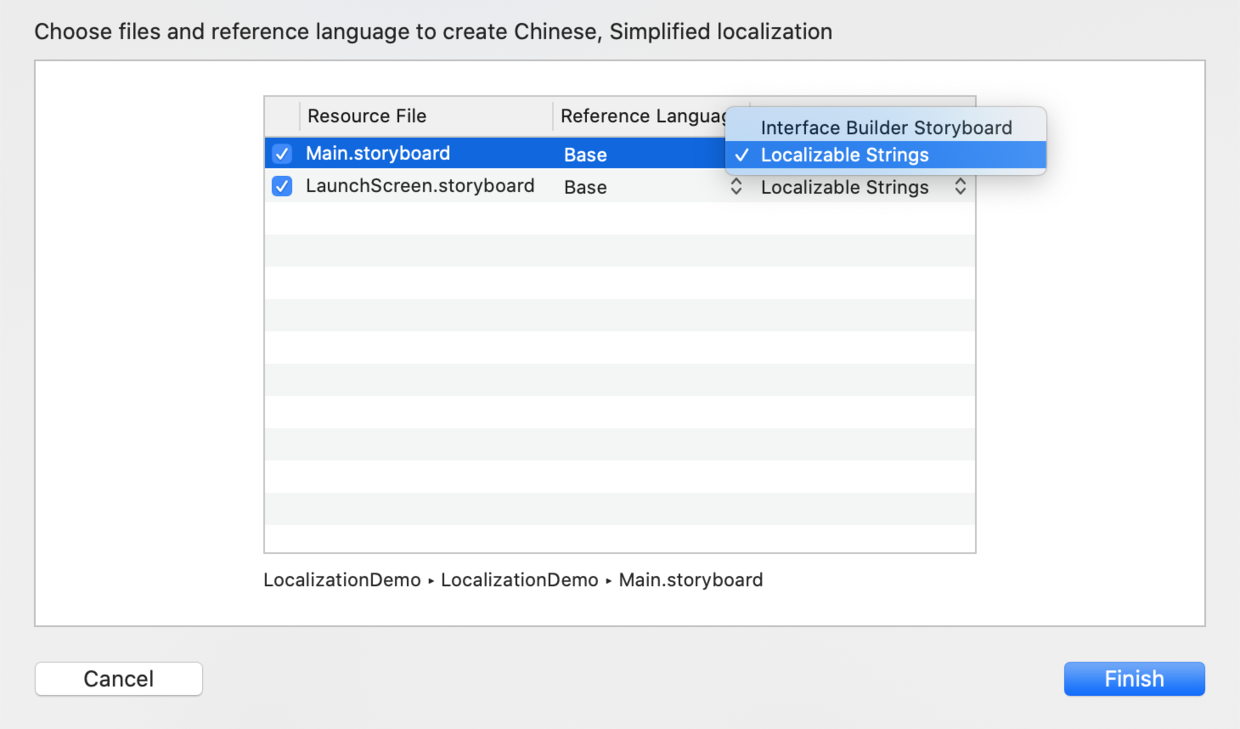
Task: Click the second LocalizationDemo path segment
Action: [x=519, y=580]
